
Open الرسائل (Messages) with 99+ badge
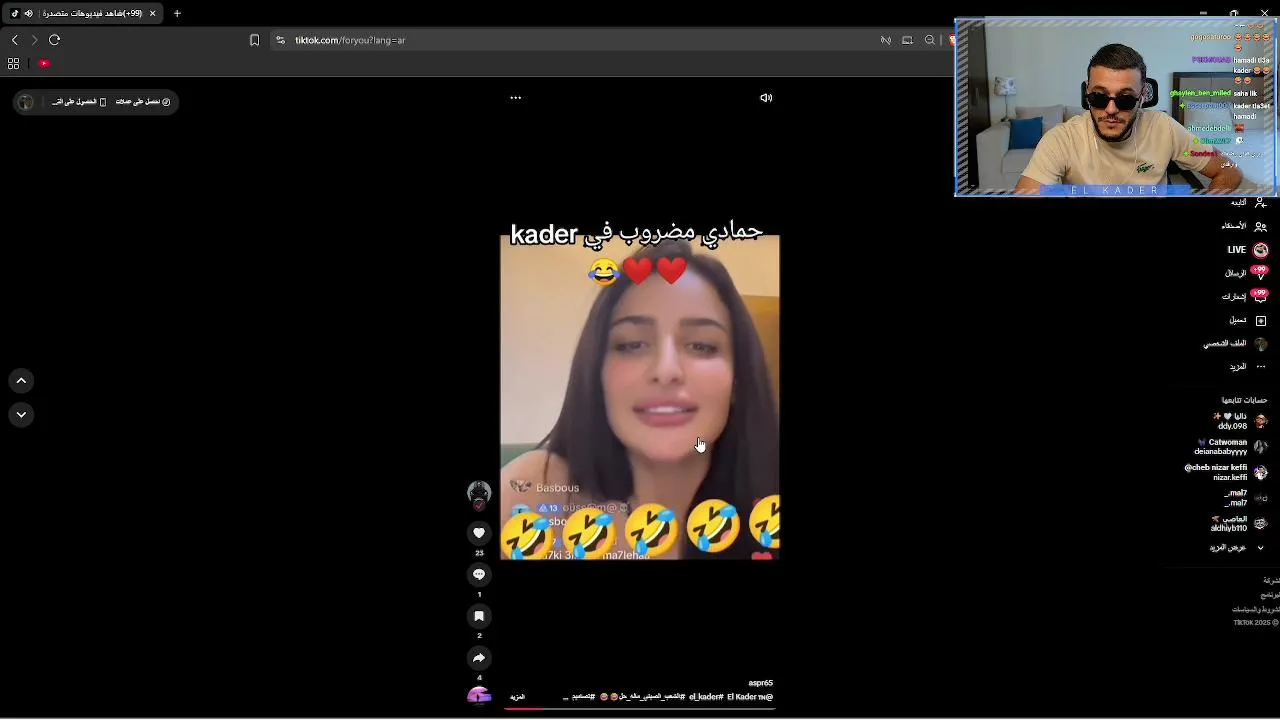pos(1246,273)
